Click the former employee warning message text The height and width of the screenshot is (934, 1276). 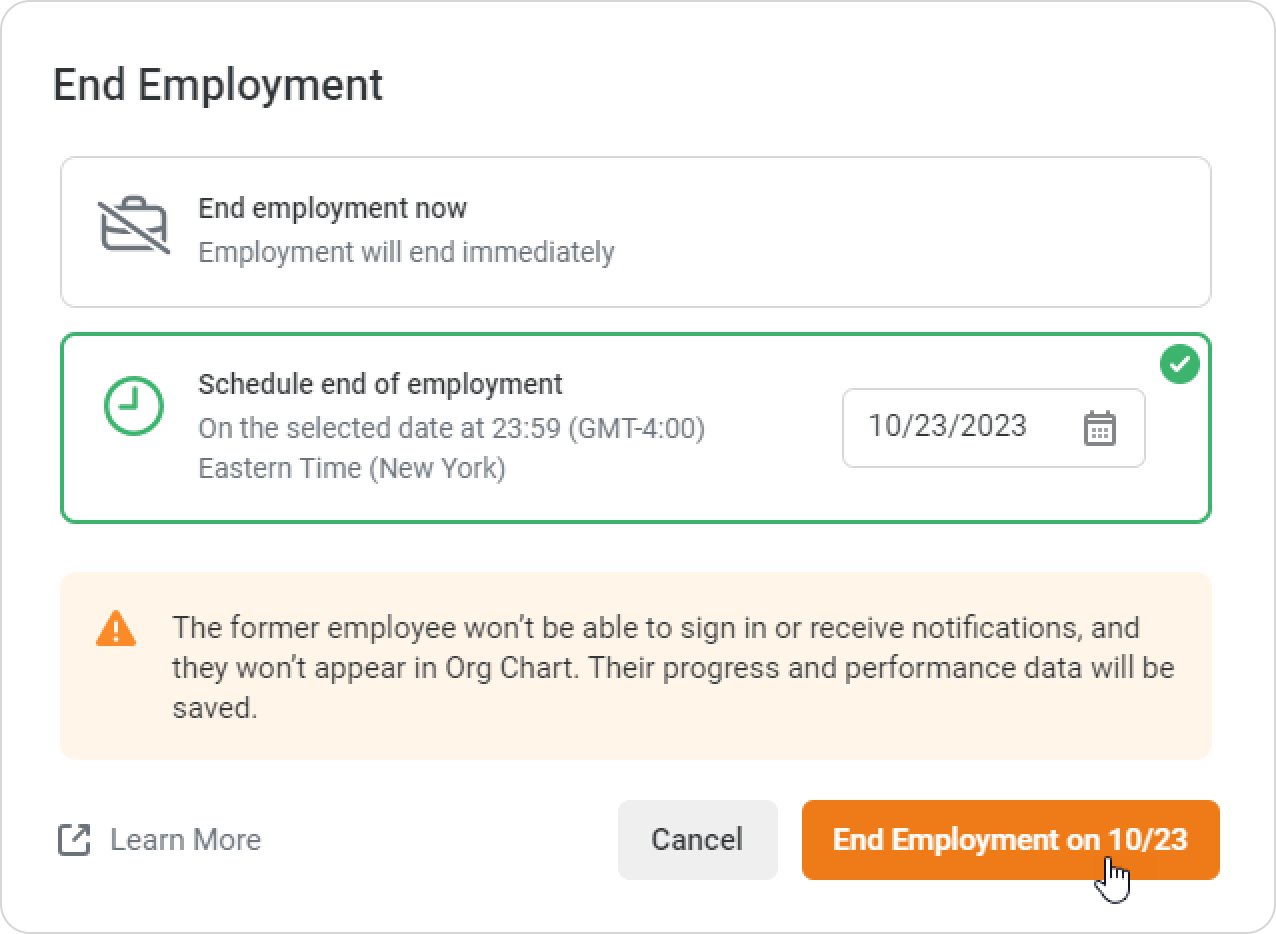pyautogui.click(x=655, y=648)
